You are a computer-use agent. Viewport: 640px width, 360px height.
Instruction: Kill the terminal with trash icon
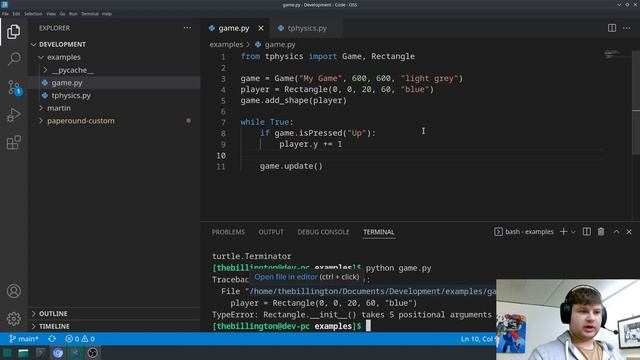pos(601,231)
